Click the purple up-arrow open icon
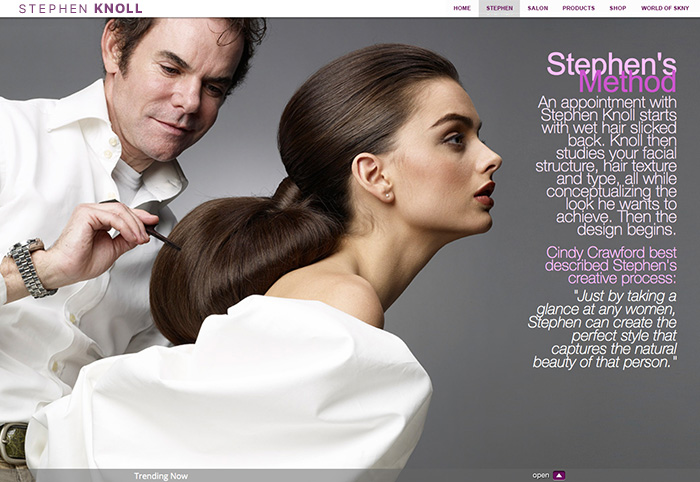Viewport: 700px width, 482px height. [x=559, y=475]
